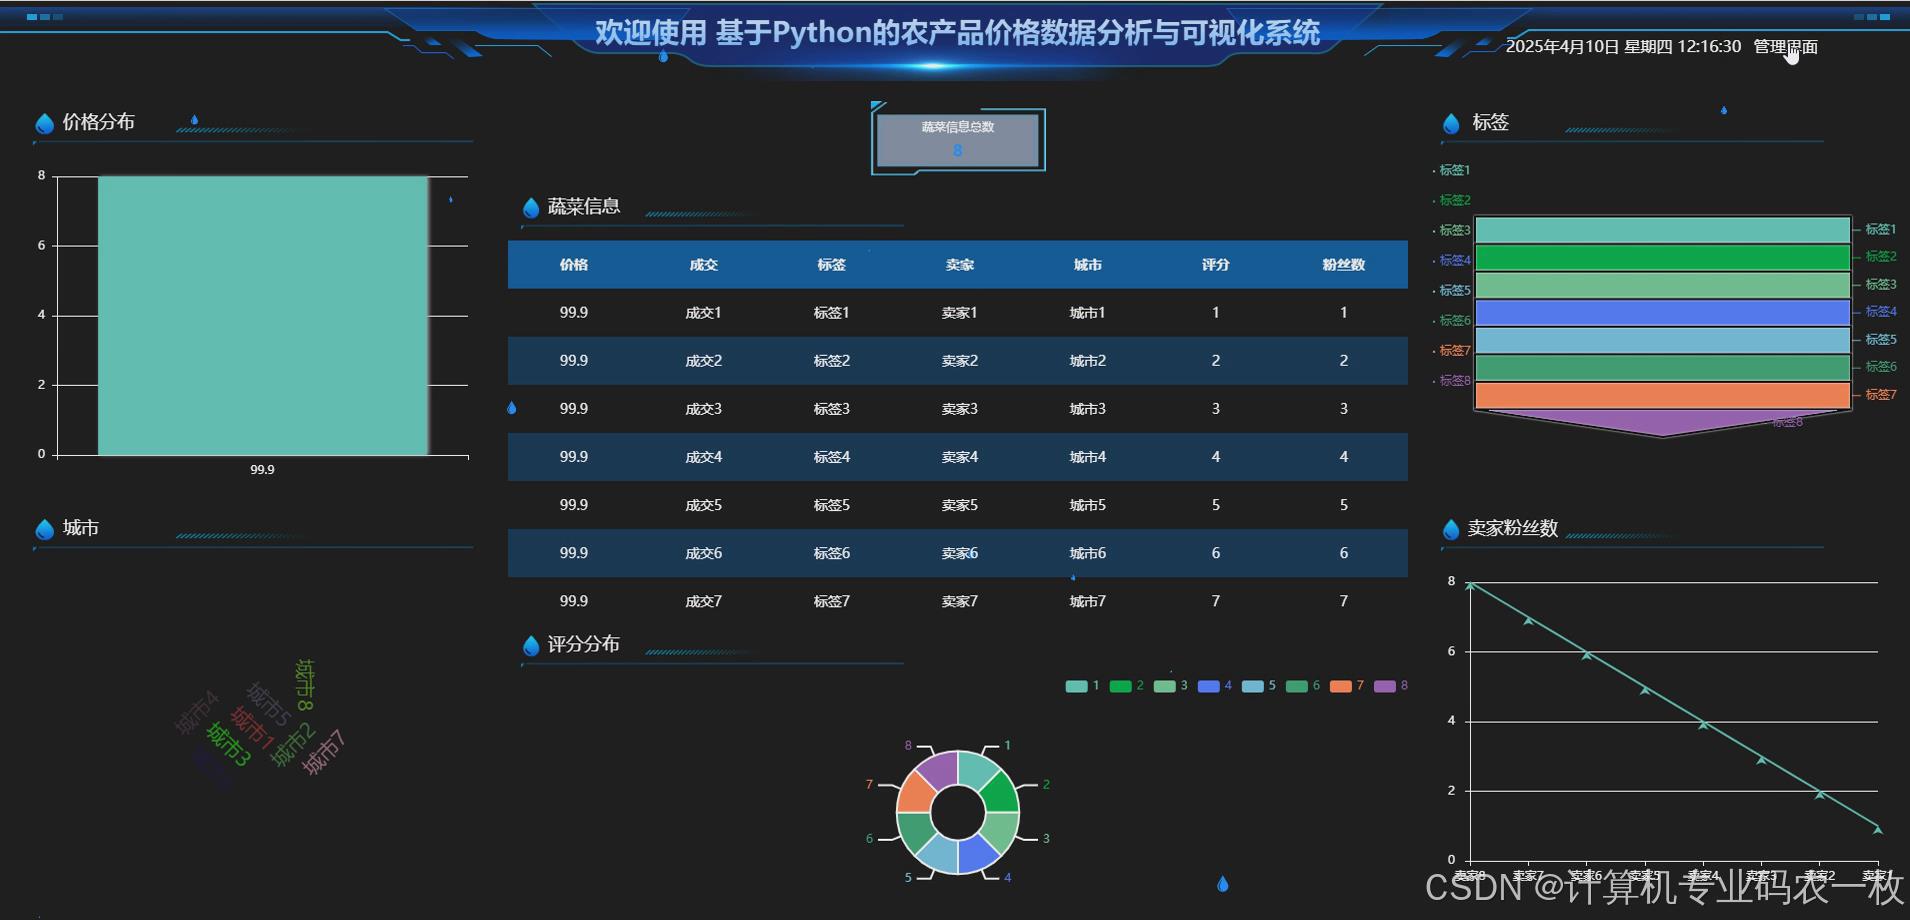Click the droplet icon beside 城市 title

[x=44, y=528]
